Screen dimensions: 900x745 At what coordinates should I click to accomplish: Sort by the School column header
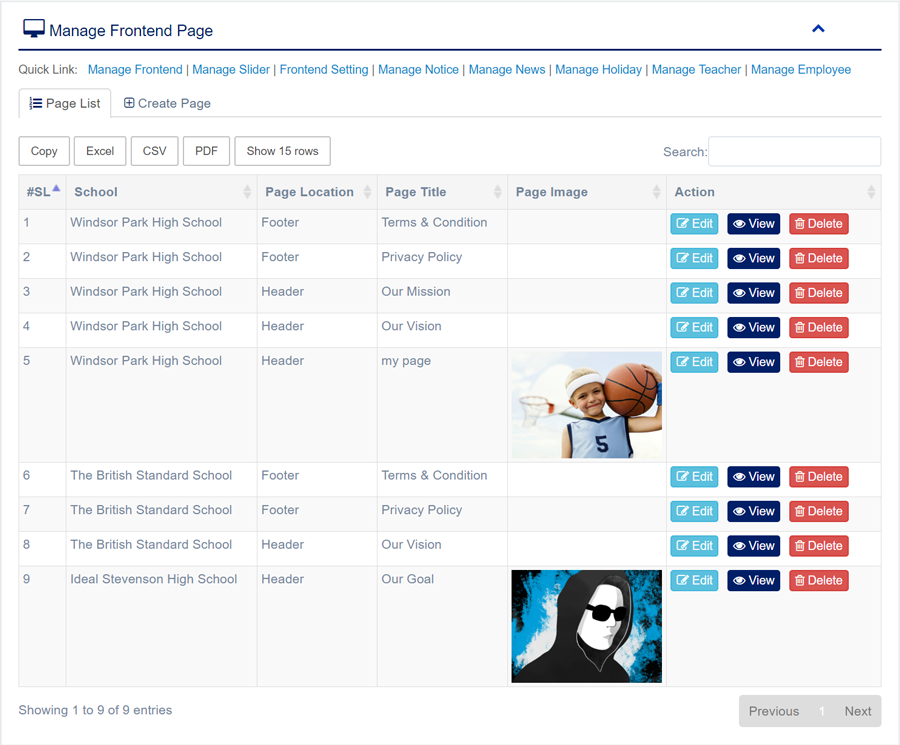[x=161, y=192]
